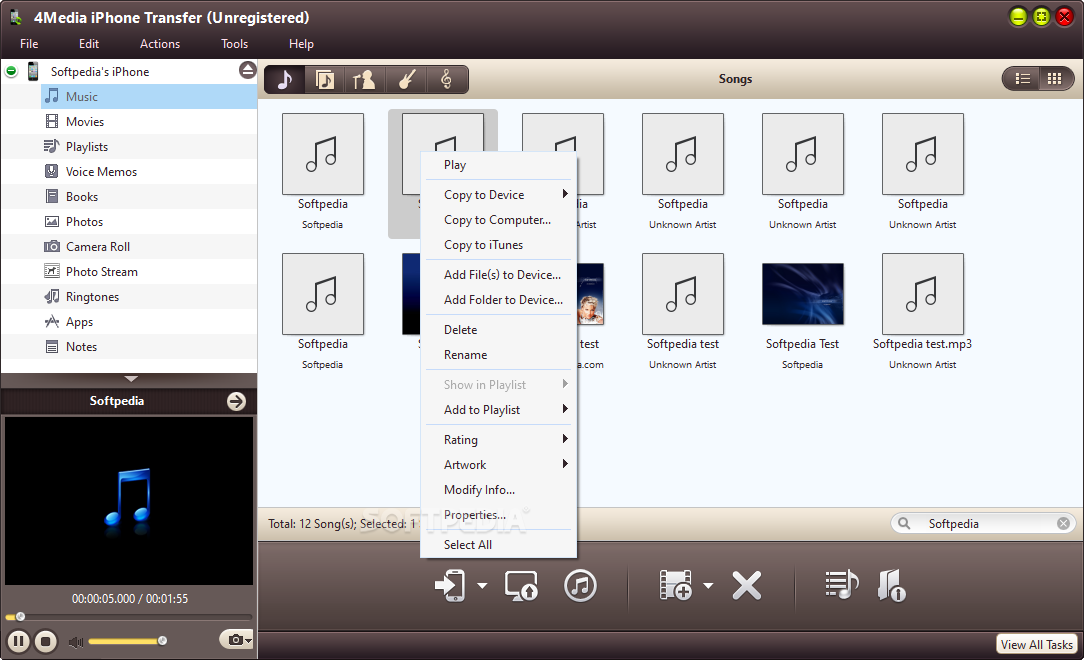Switch to list view mode
This screenshot has height=660, width=1084.
pos(1022,79)
